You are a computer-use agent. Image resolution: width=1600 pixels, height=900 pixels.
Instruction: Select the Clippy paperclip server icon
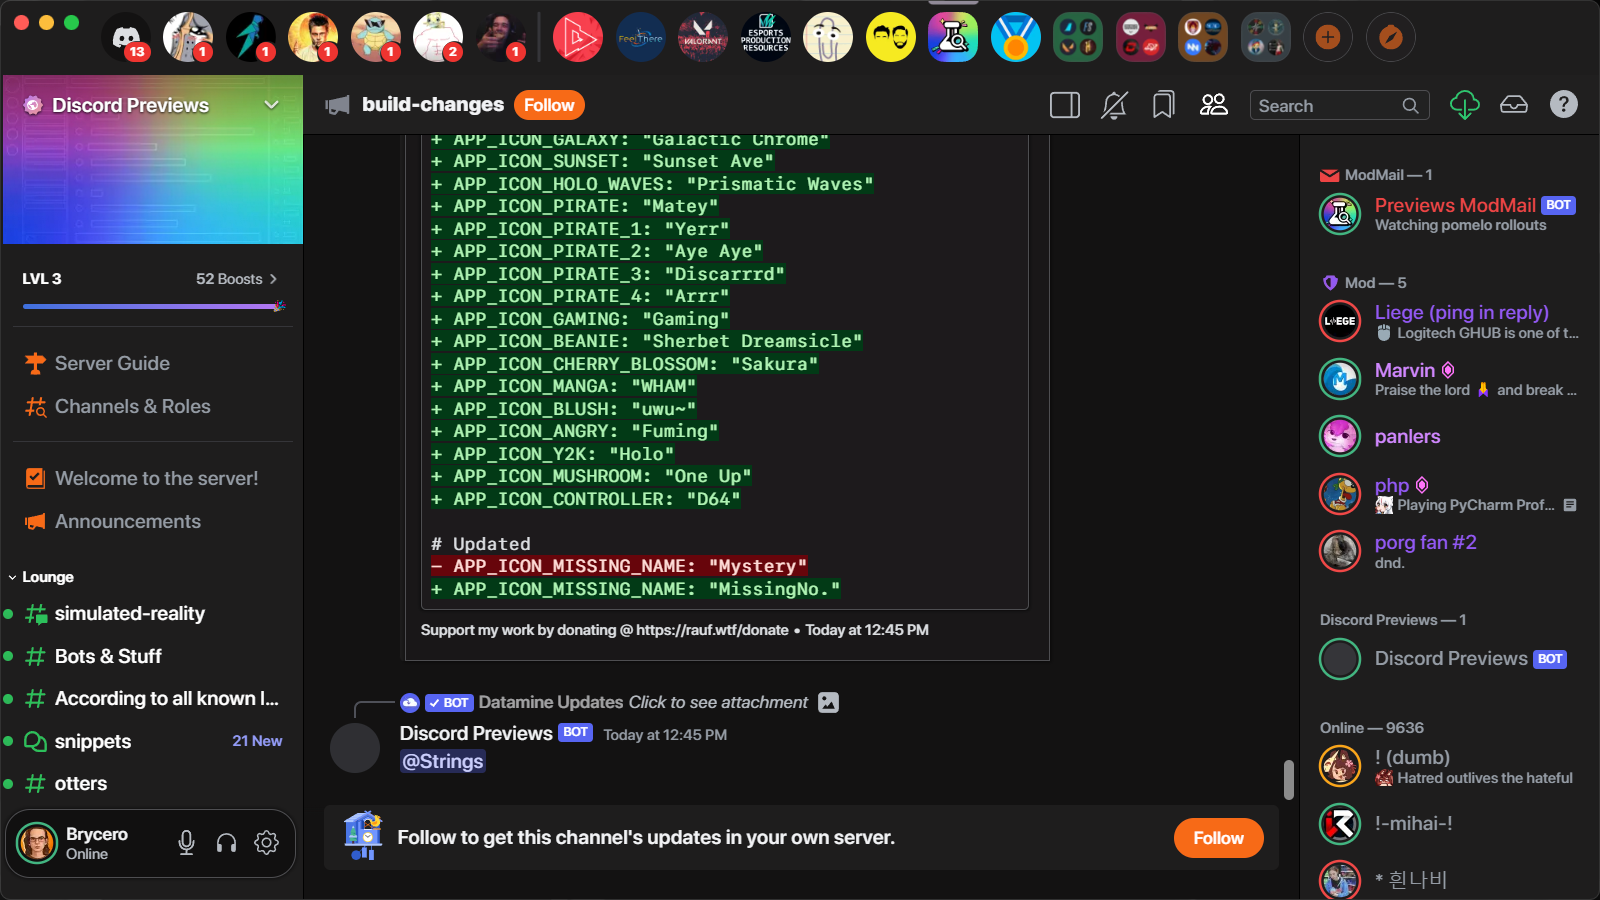(x=828, y=38)
